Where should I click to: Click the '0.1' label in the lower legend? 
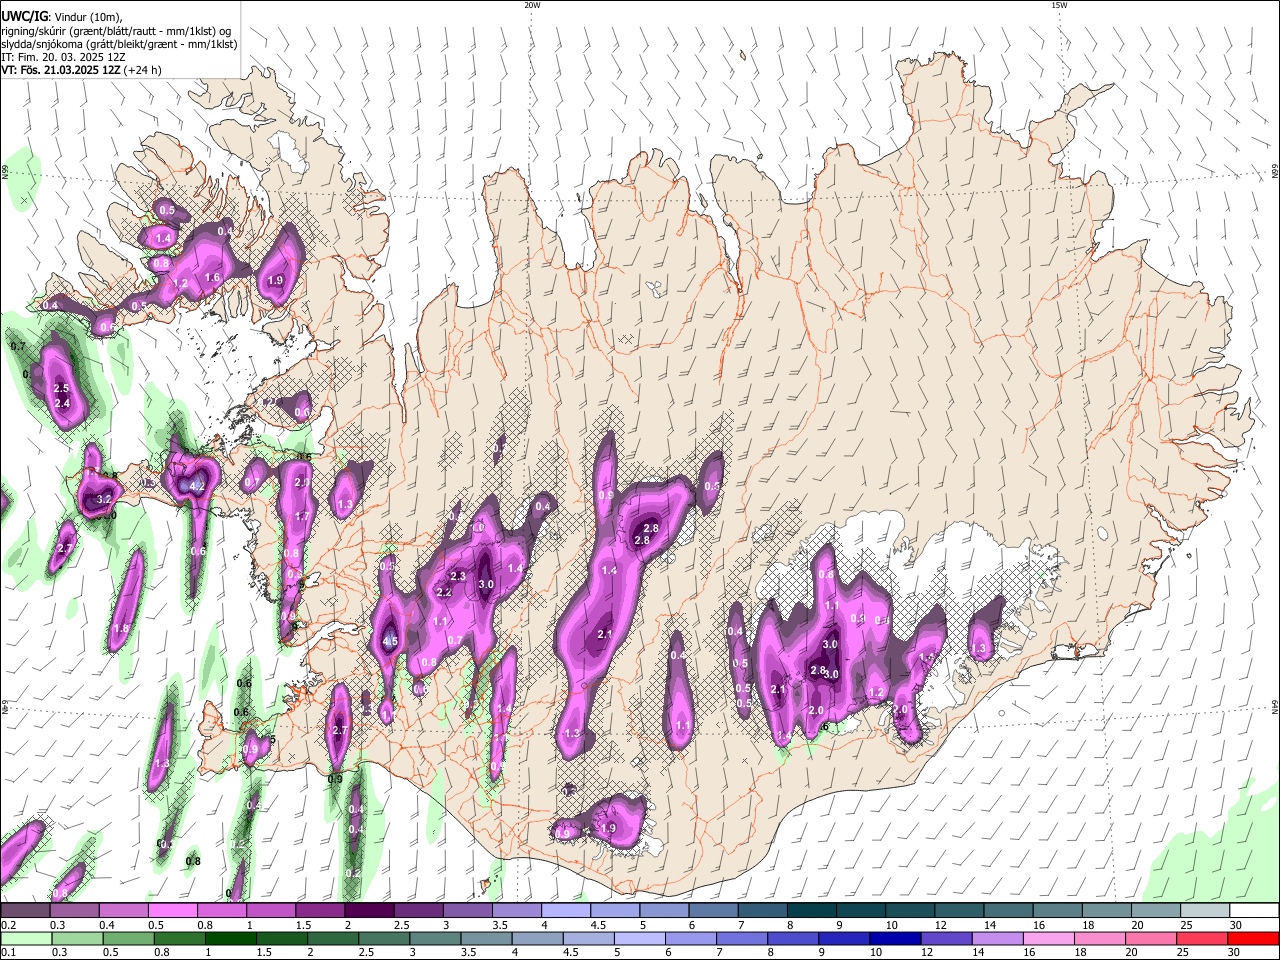[x=7, y=953]
